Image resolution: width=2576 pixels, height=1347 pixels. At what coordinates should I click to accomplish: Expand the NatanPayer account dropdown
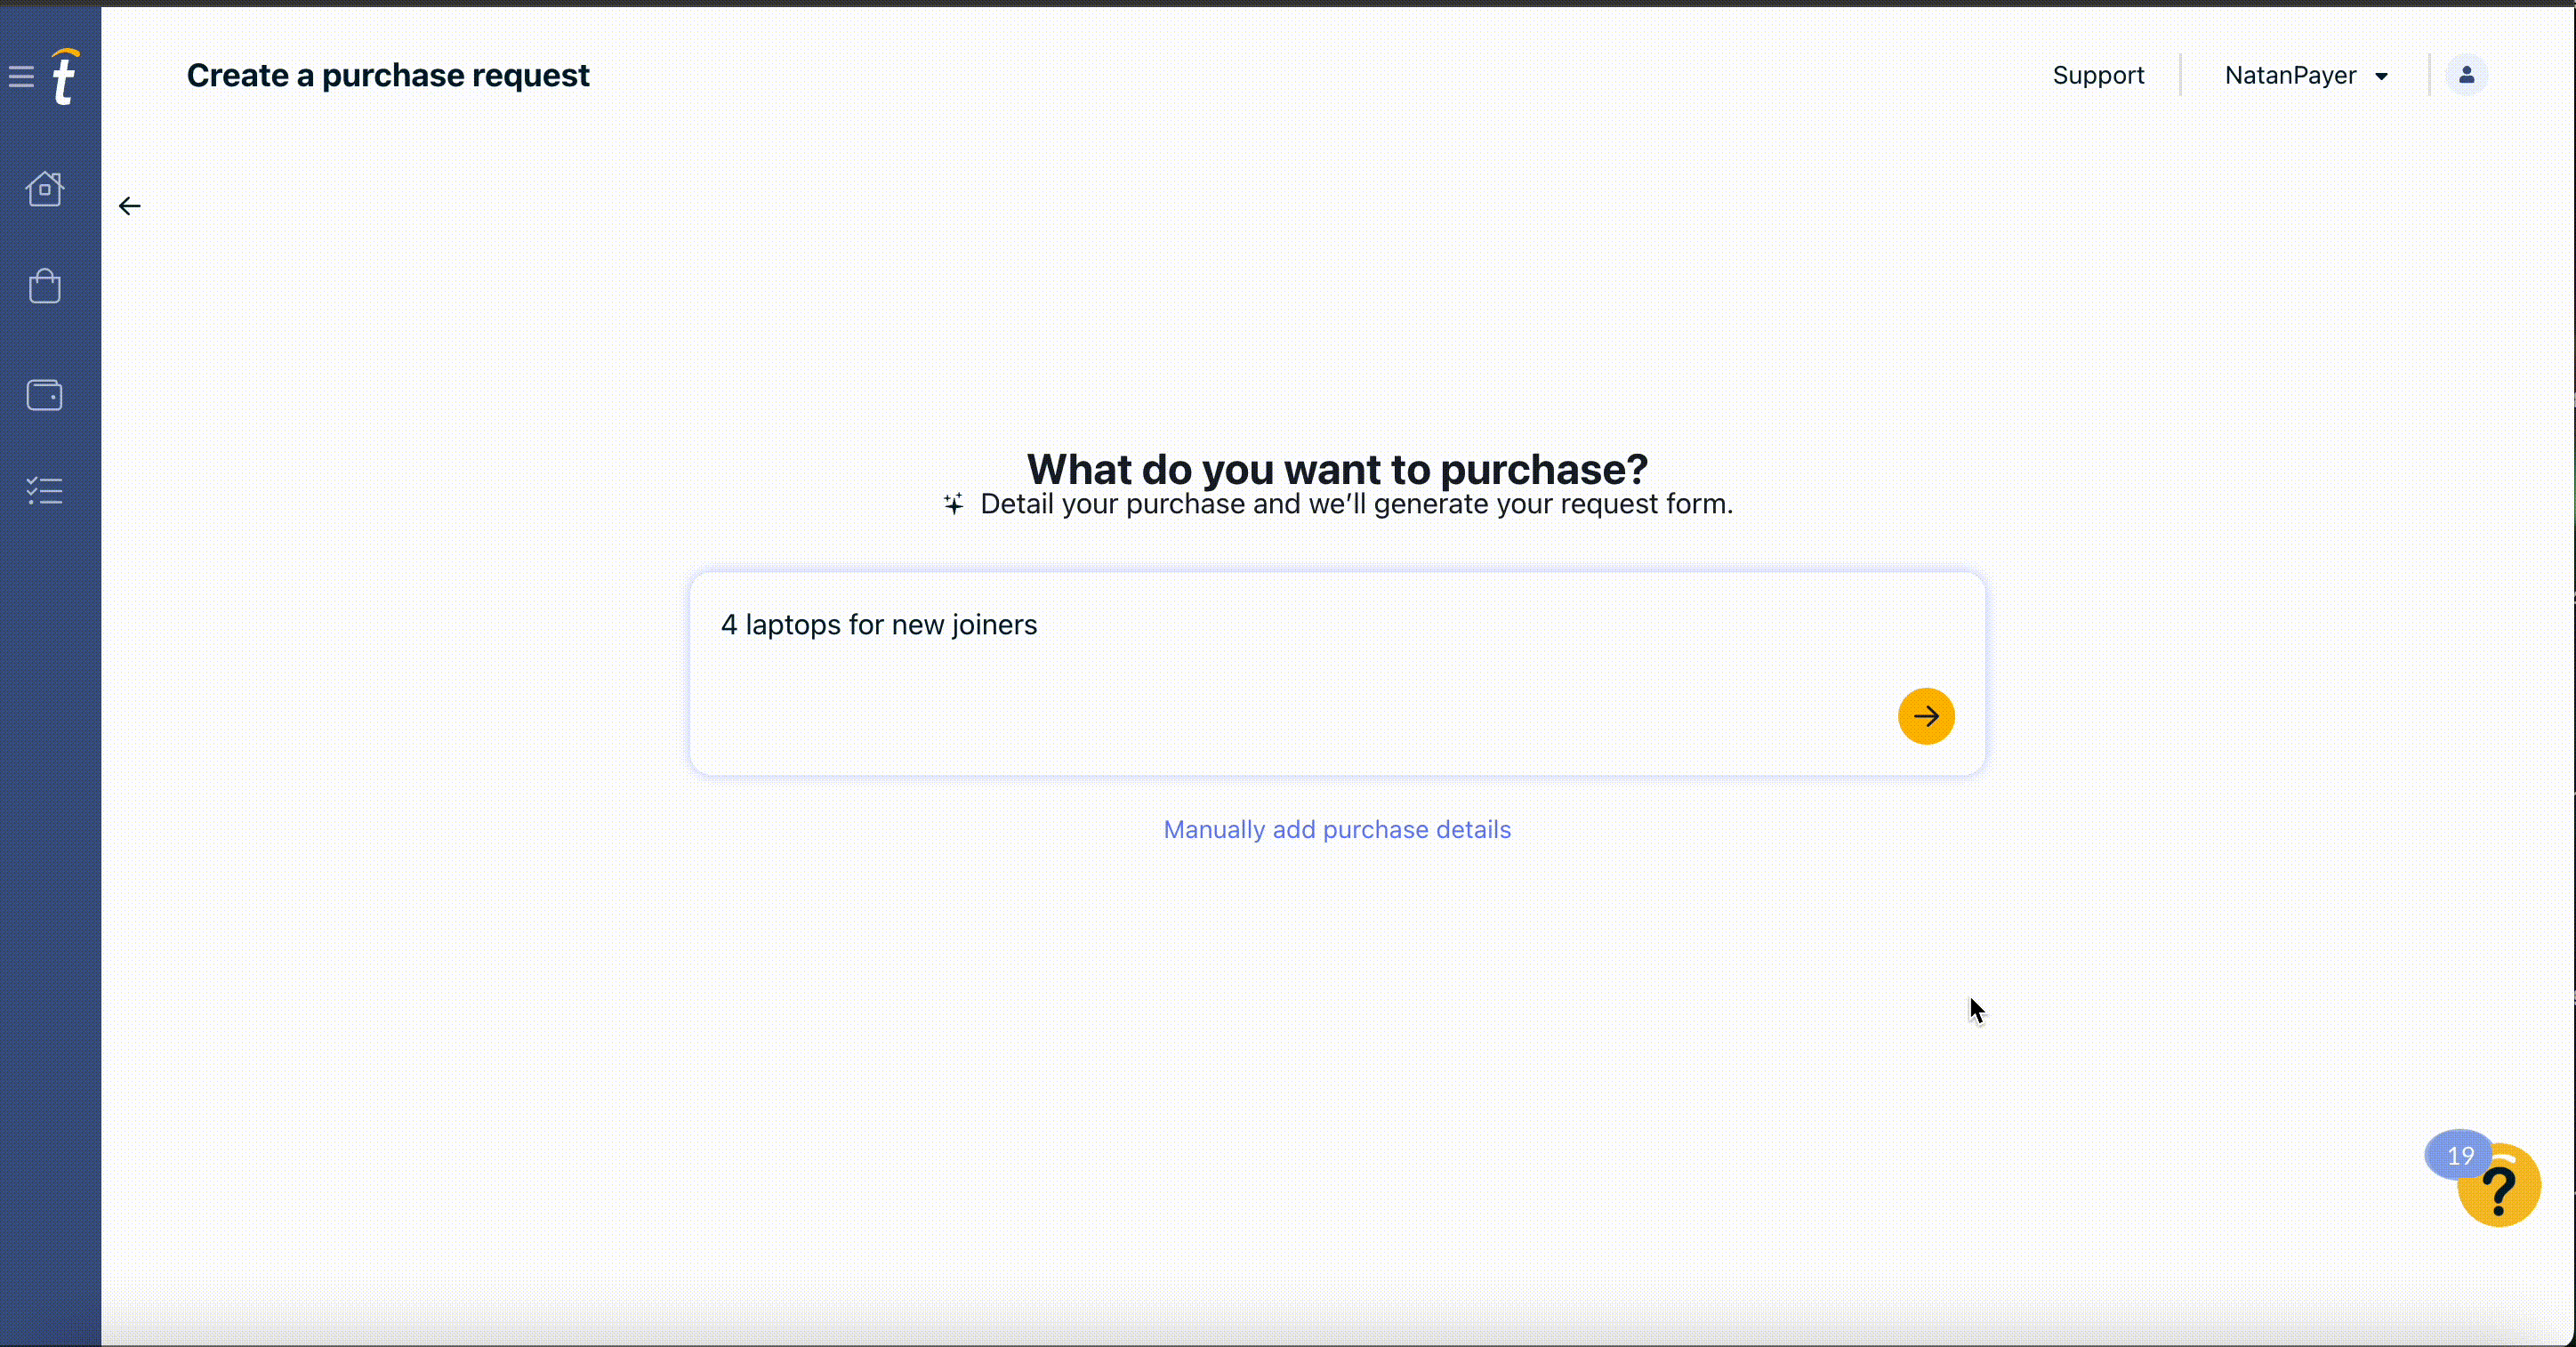point(2306,75)
